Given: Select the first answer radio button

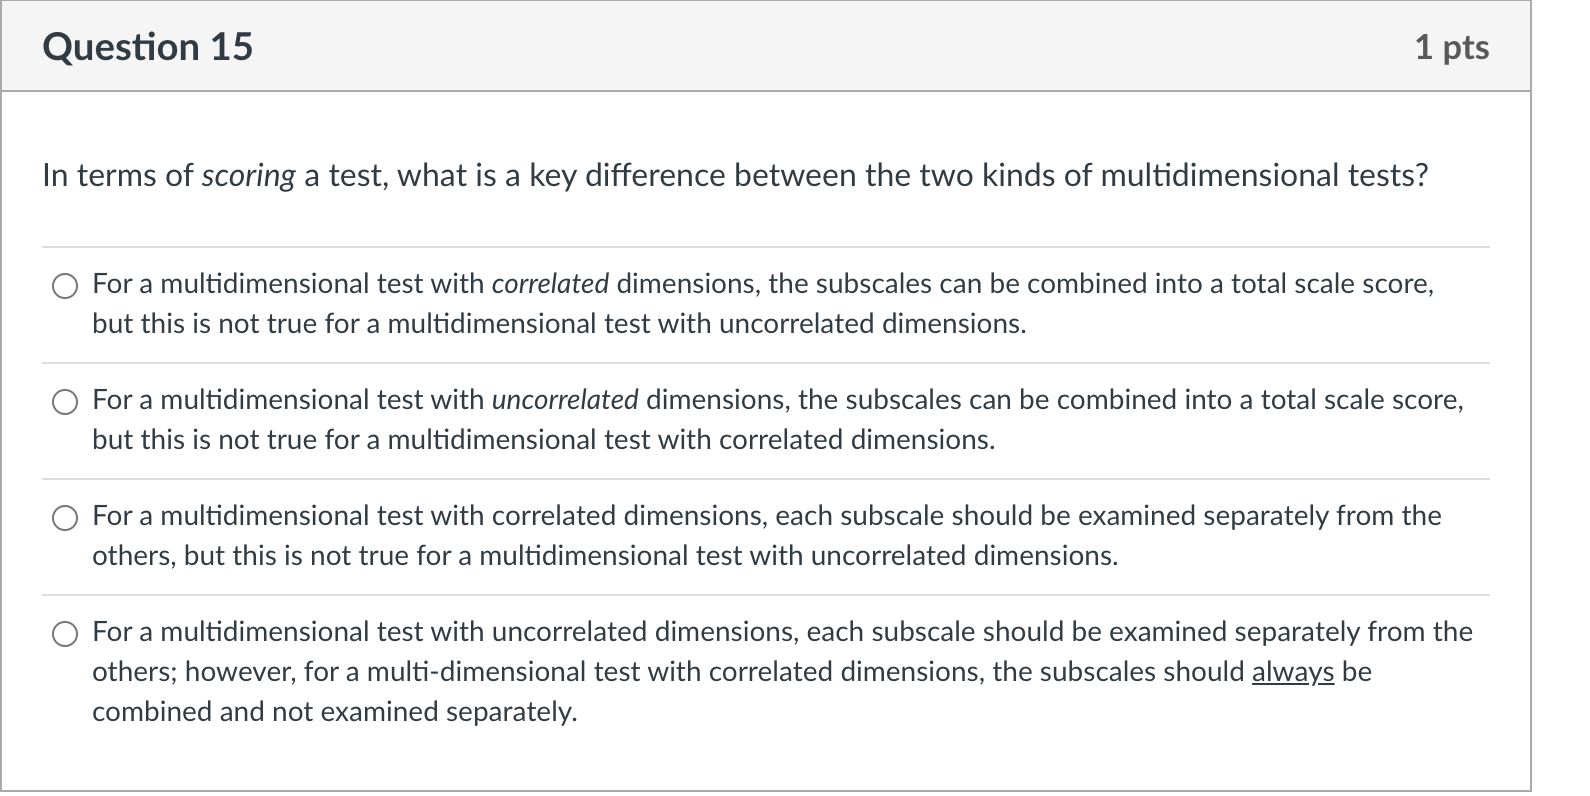Looking at the screenshot, I should (x=65, y=286).
